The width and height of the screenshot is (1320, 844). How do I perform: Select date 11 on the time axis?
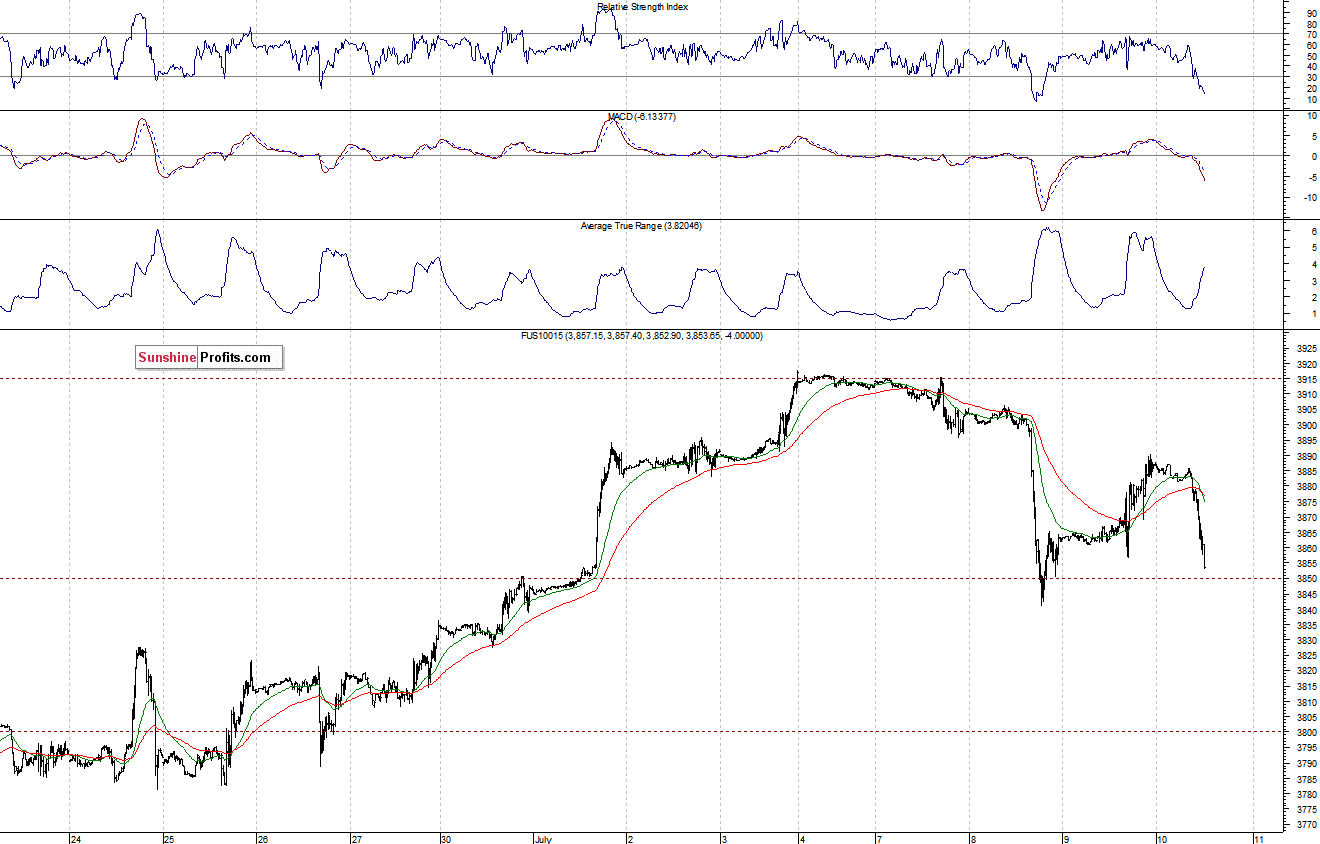pos(1259,838)
